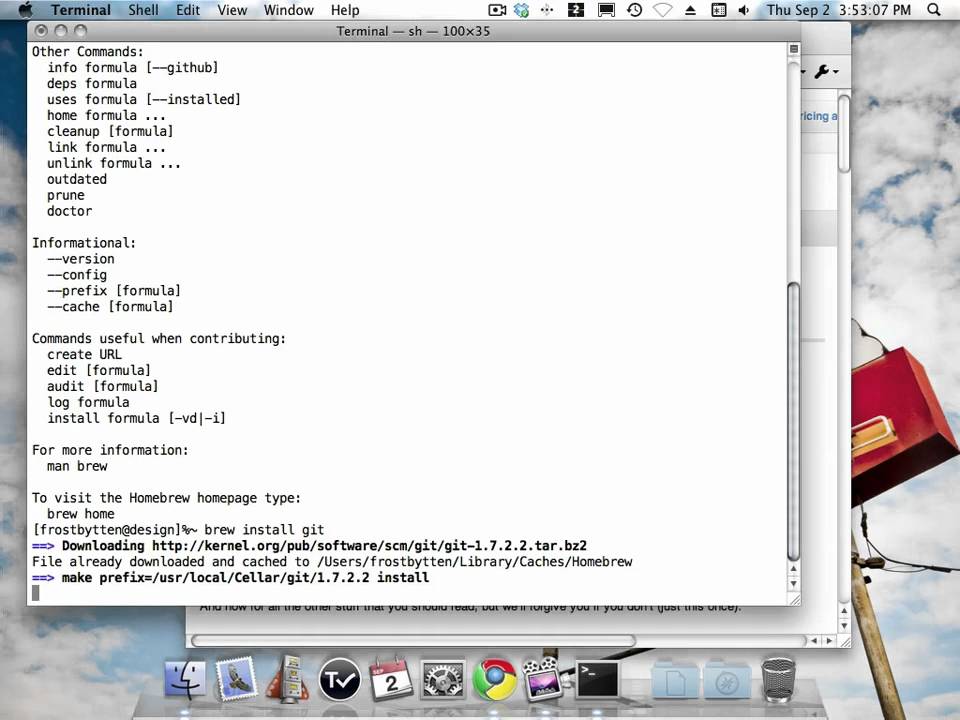
Task: Close the Terminal window
Action: [41, 31]
